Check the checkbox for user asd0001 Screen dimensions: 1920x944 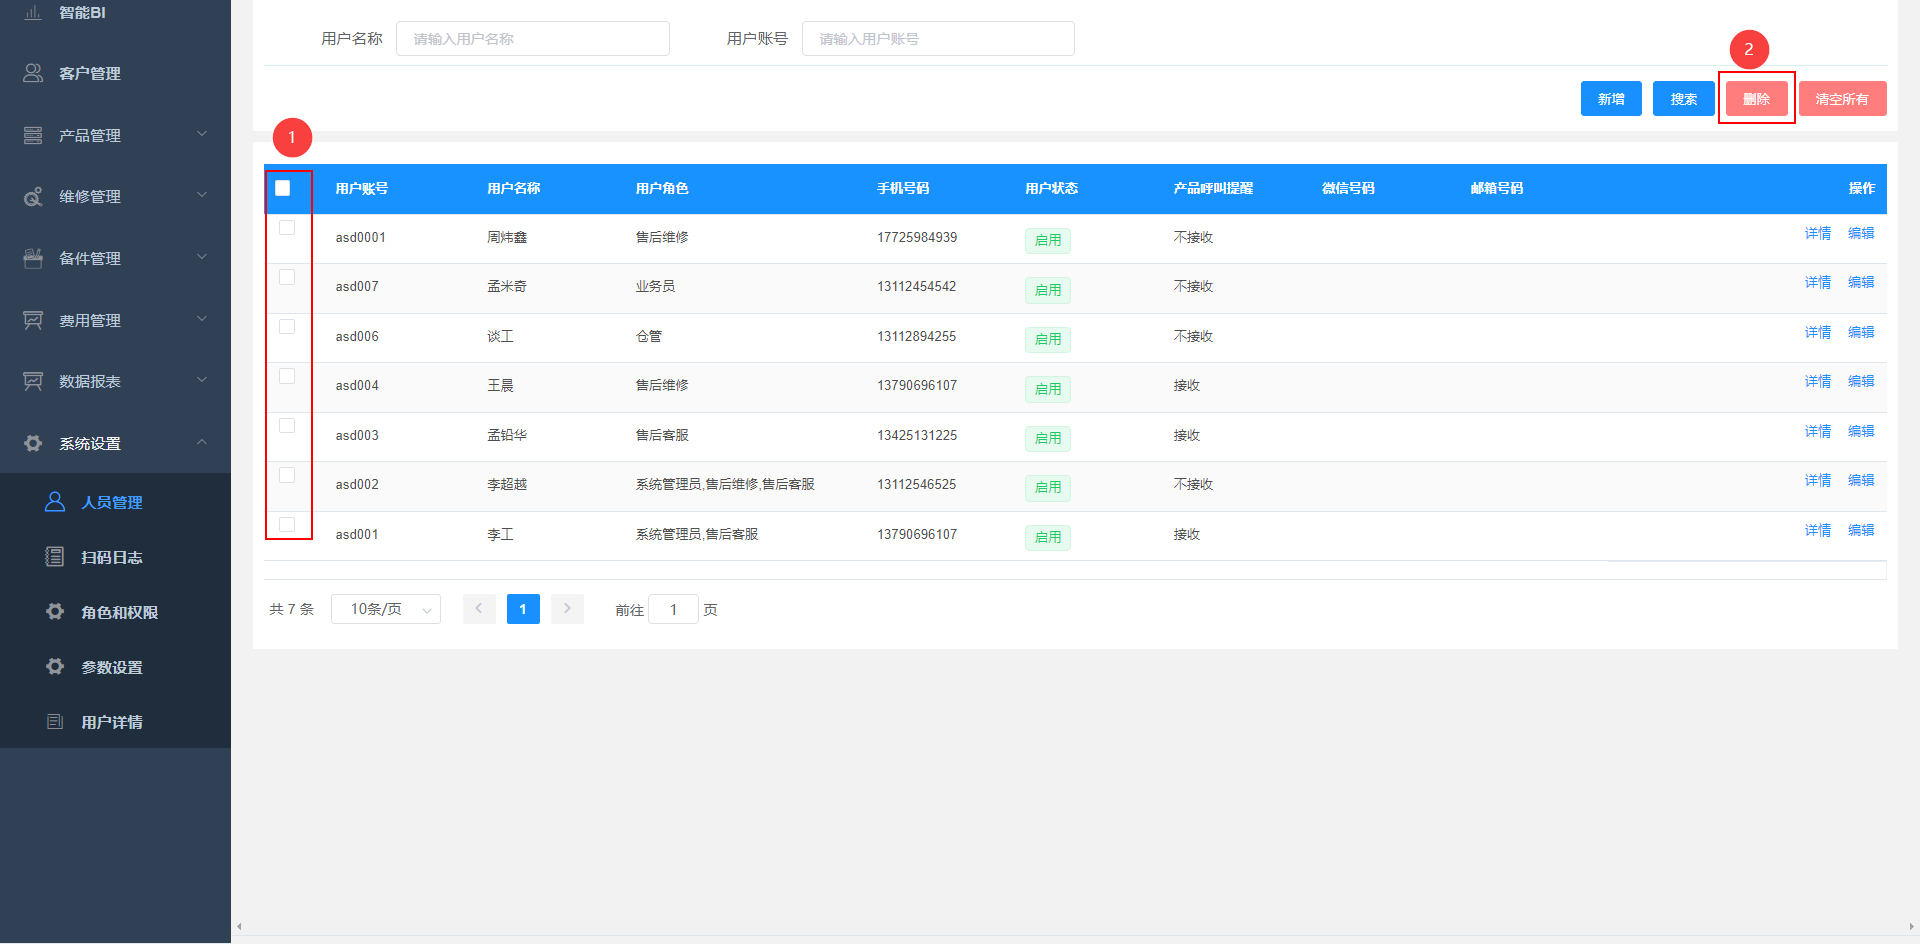coord(287,228)
